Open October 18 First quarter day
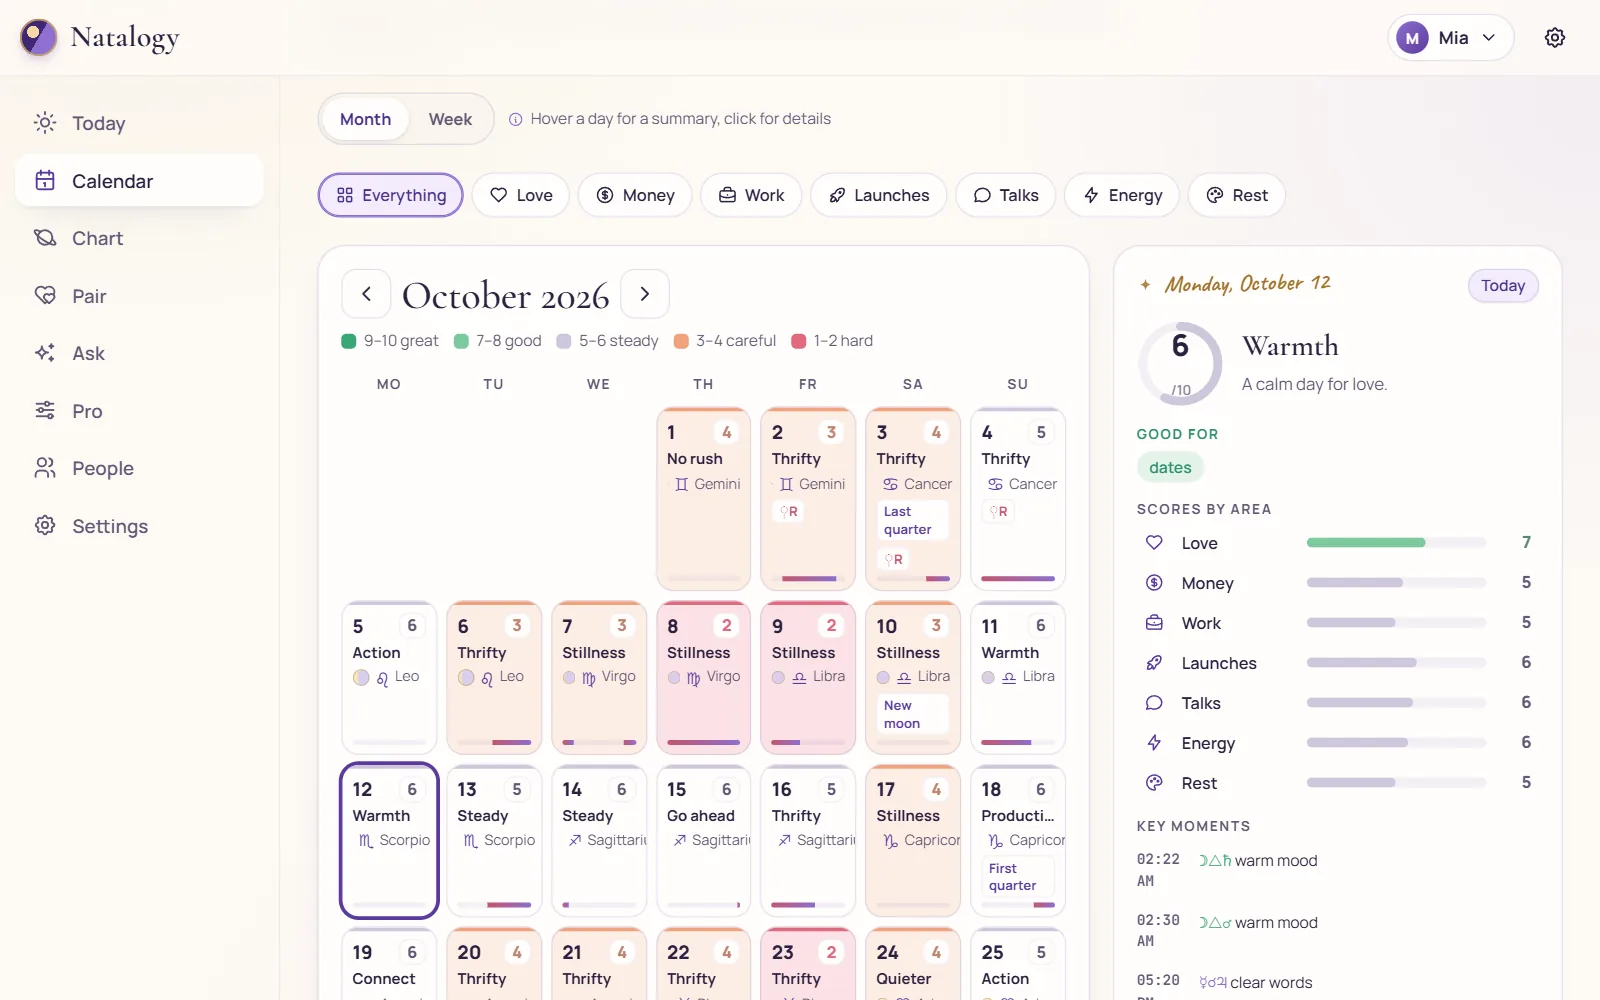This screenshot has width=1600, height=1000. 1018,841
